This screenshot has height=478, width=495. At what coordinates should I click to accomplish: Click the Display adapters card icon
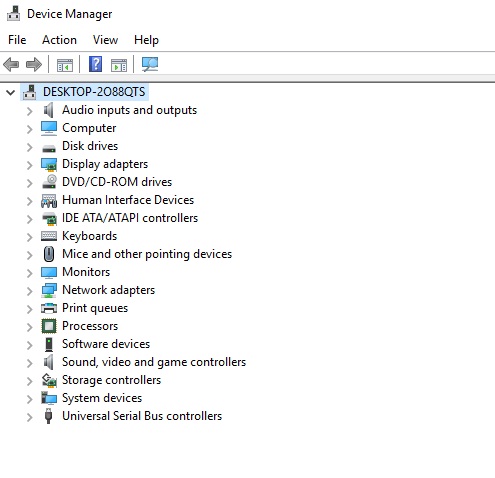[x=49, y=164]
